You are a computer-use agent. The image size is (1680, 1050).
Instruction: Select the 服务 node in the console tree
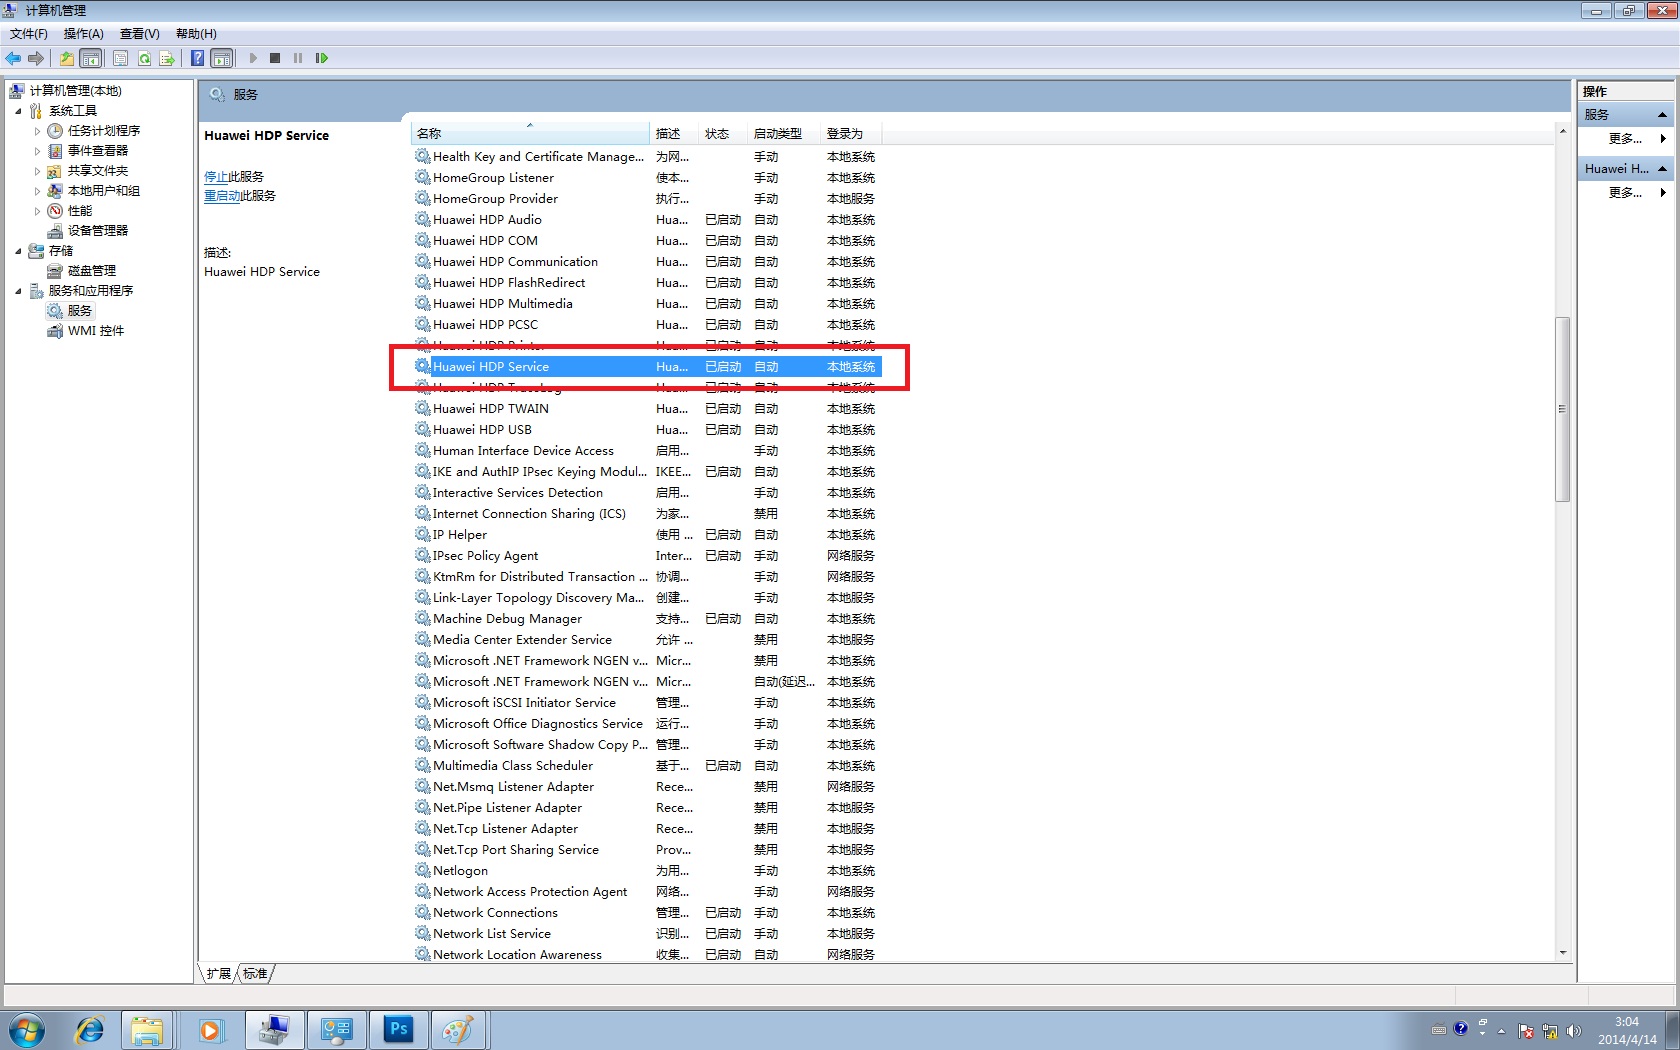pyautogui.click(x=80, y=310)
